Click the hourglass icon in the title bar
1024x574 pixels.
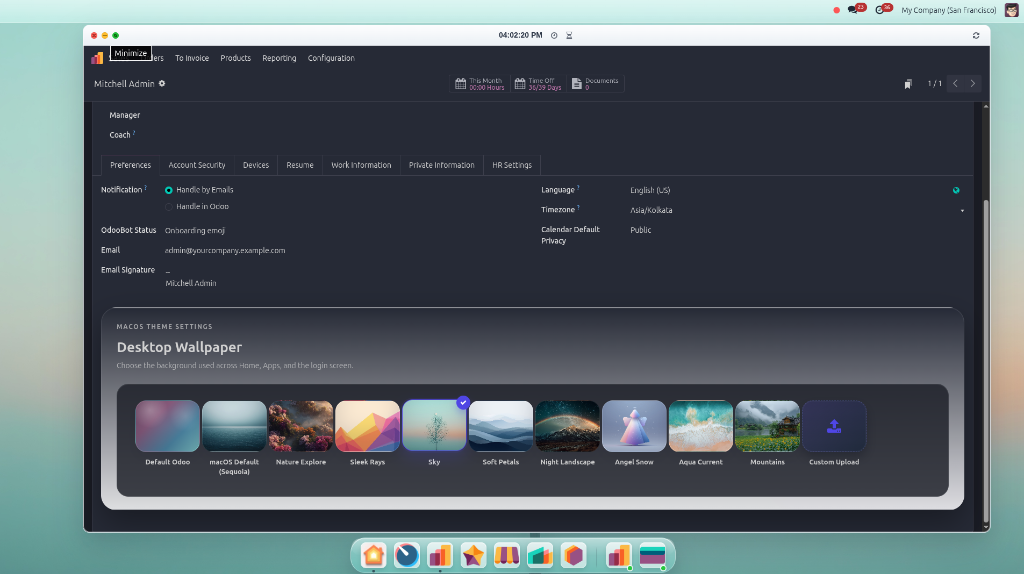[x=569, y=35]
